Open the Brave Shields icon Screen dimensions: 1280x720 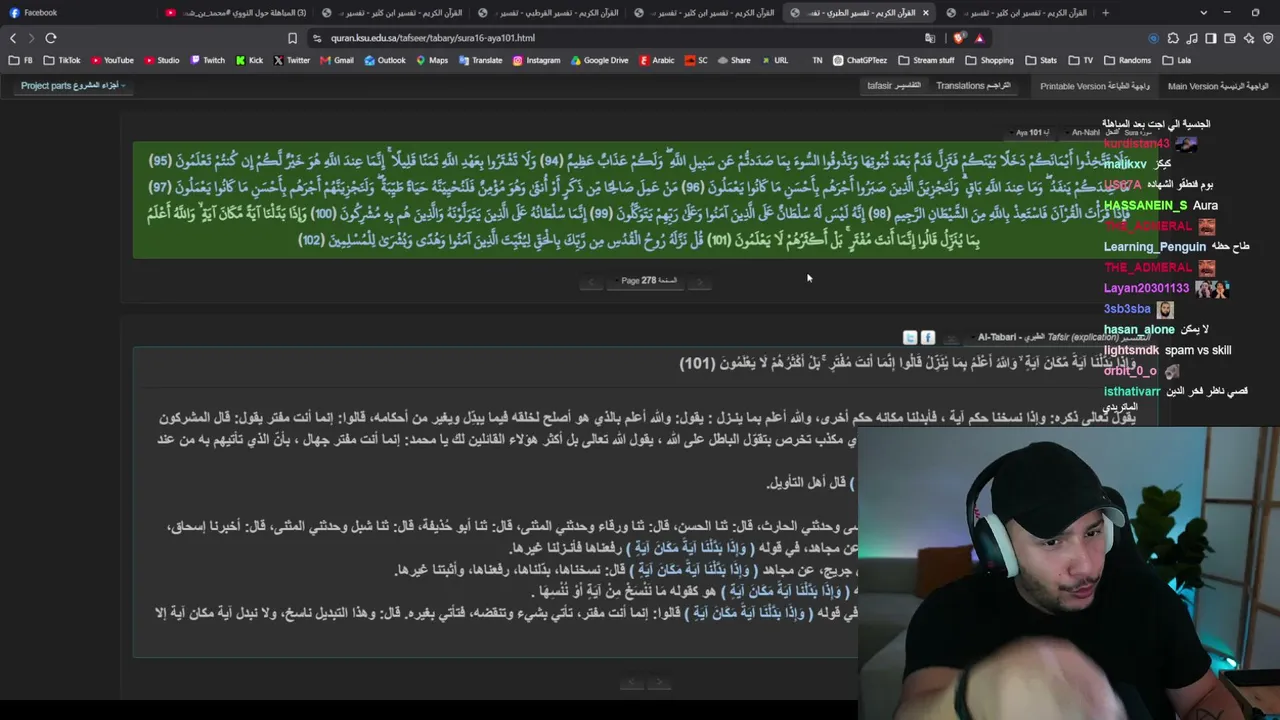click(x=959, y=38)
